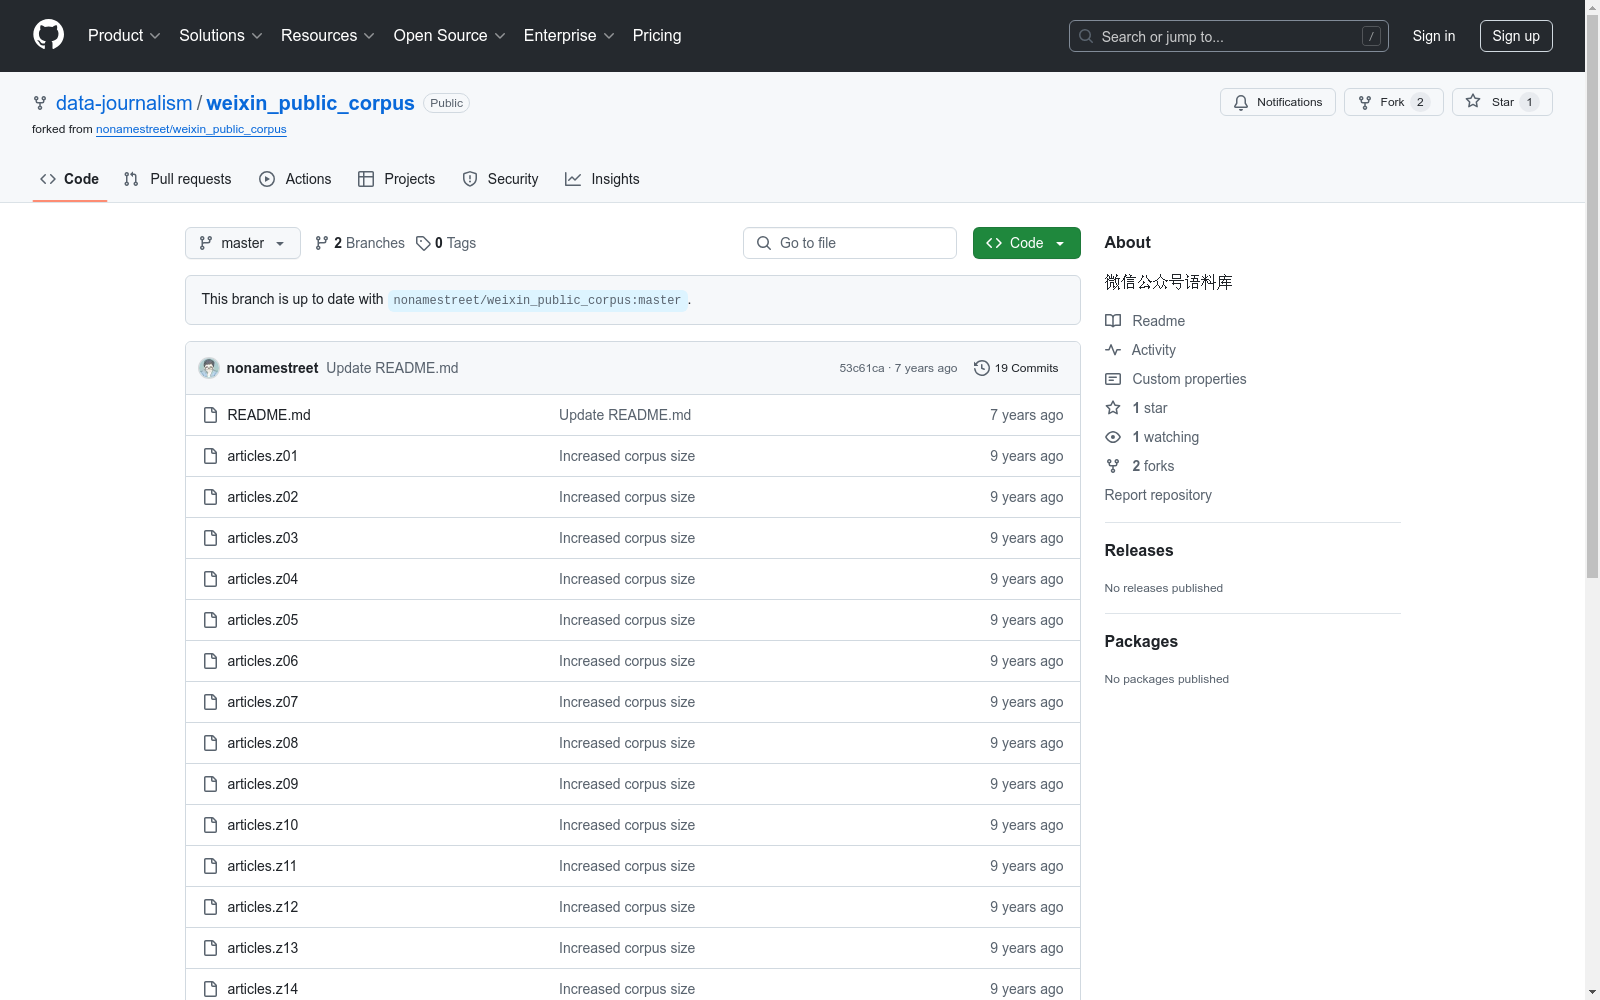The image size is (1600, 1000).
Task: Open the Update README.md commit in the README.md row
Action: (625, 415)
